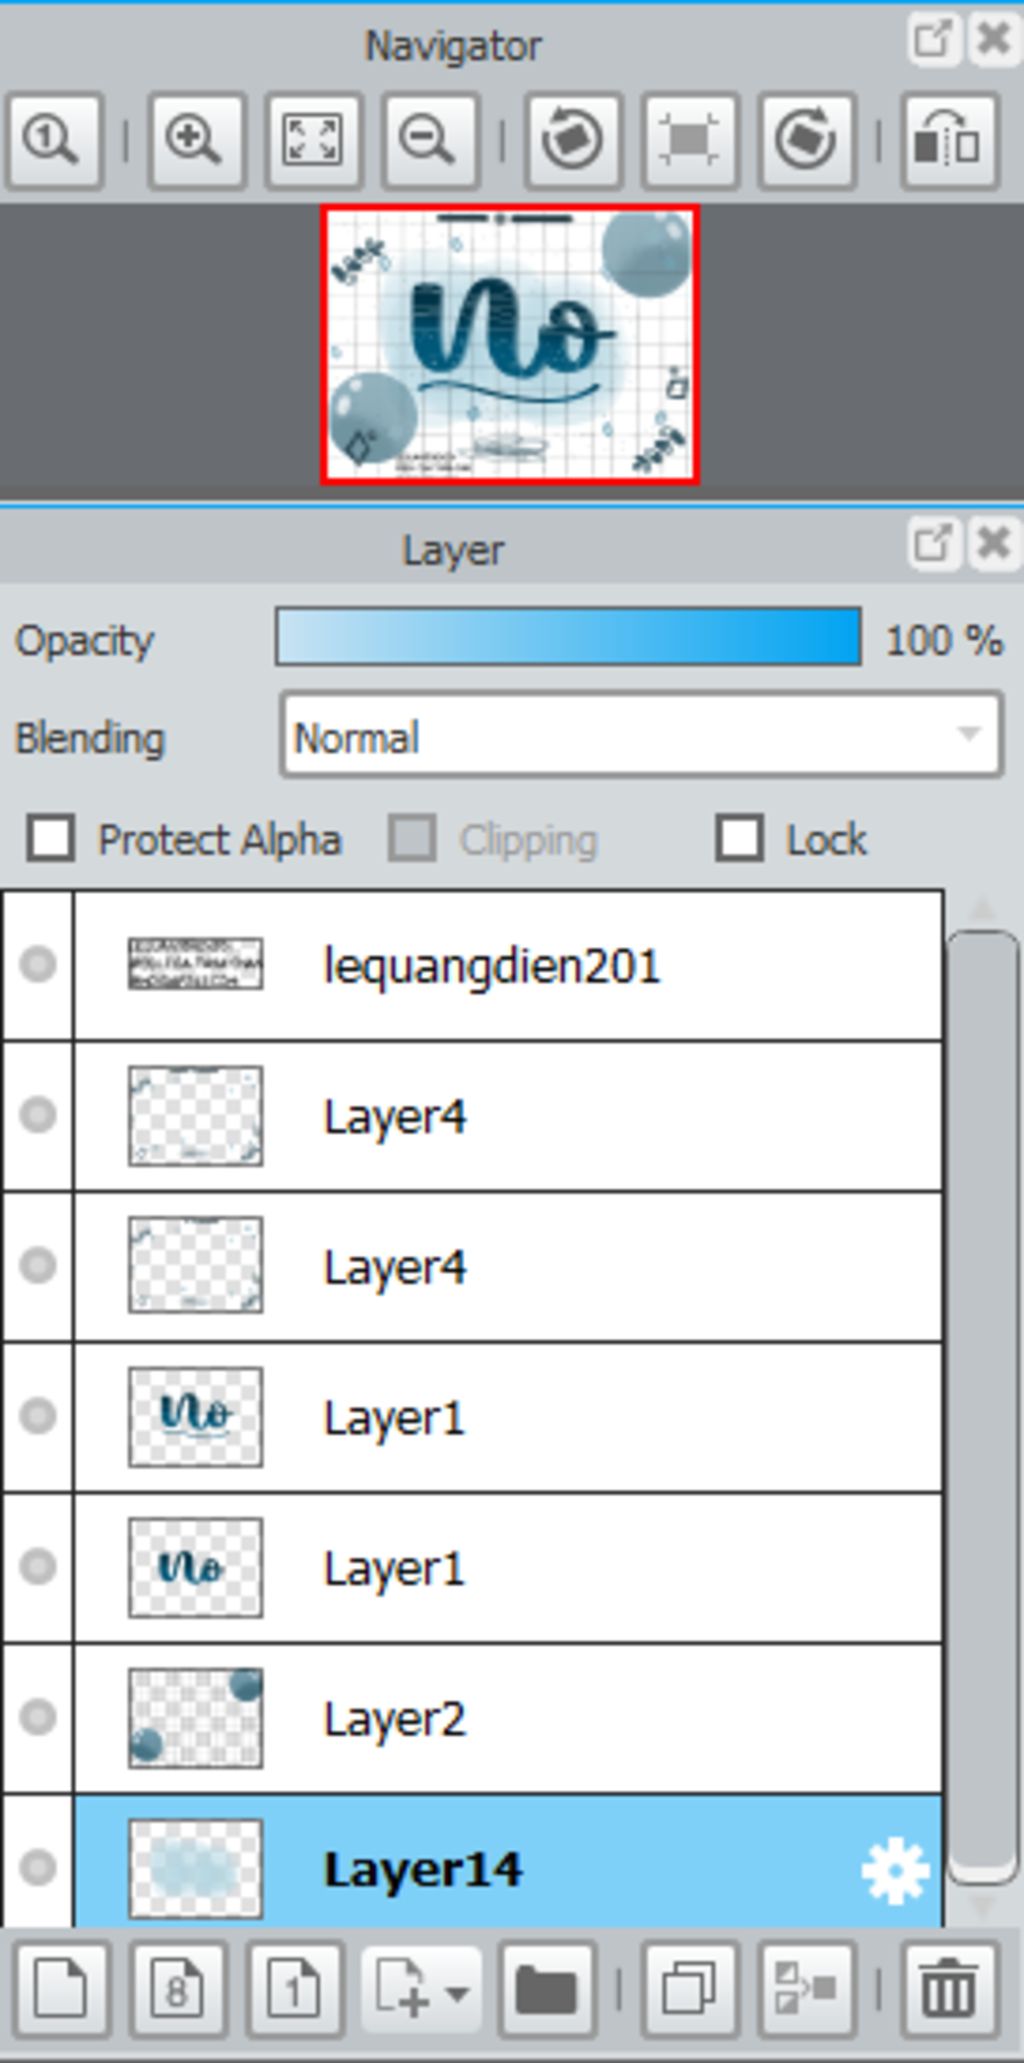The width and height of the screenshot is (1024, 2063).
Task: Tick the Lock checkbox
Action: 740,838
